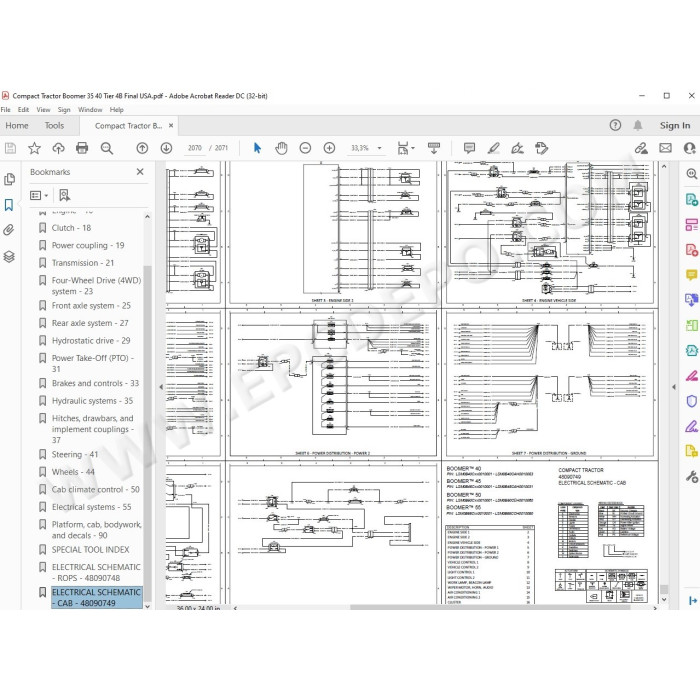This screenshot has width=700, height=700.
Task: Open bookmark Steering - 41
Action: coord(75,454)
